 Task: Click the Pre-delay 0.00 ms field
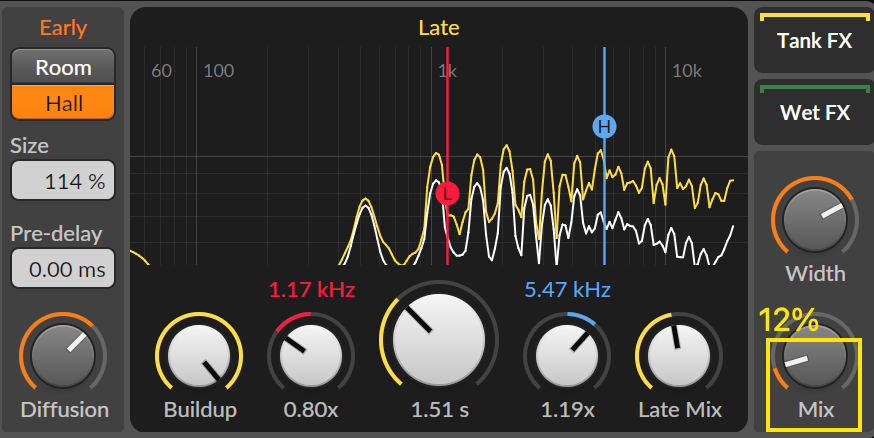pos(63,269)
